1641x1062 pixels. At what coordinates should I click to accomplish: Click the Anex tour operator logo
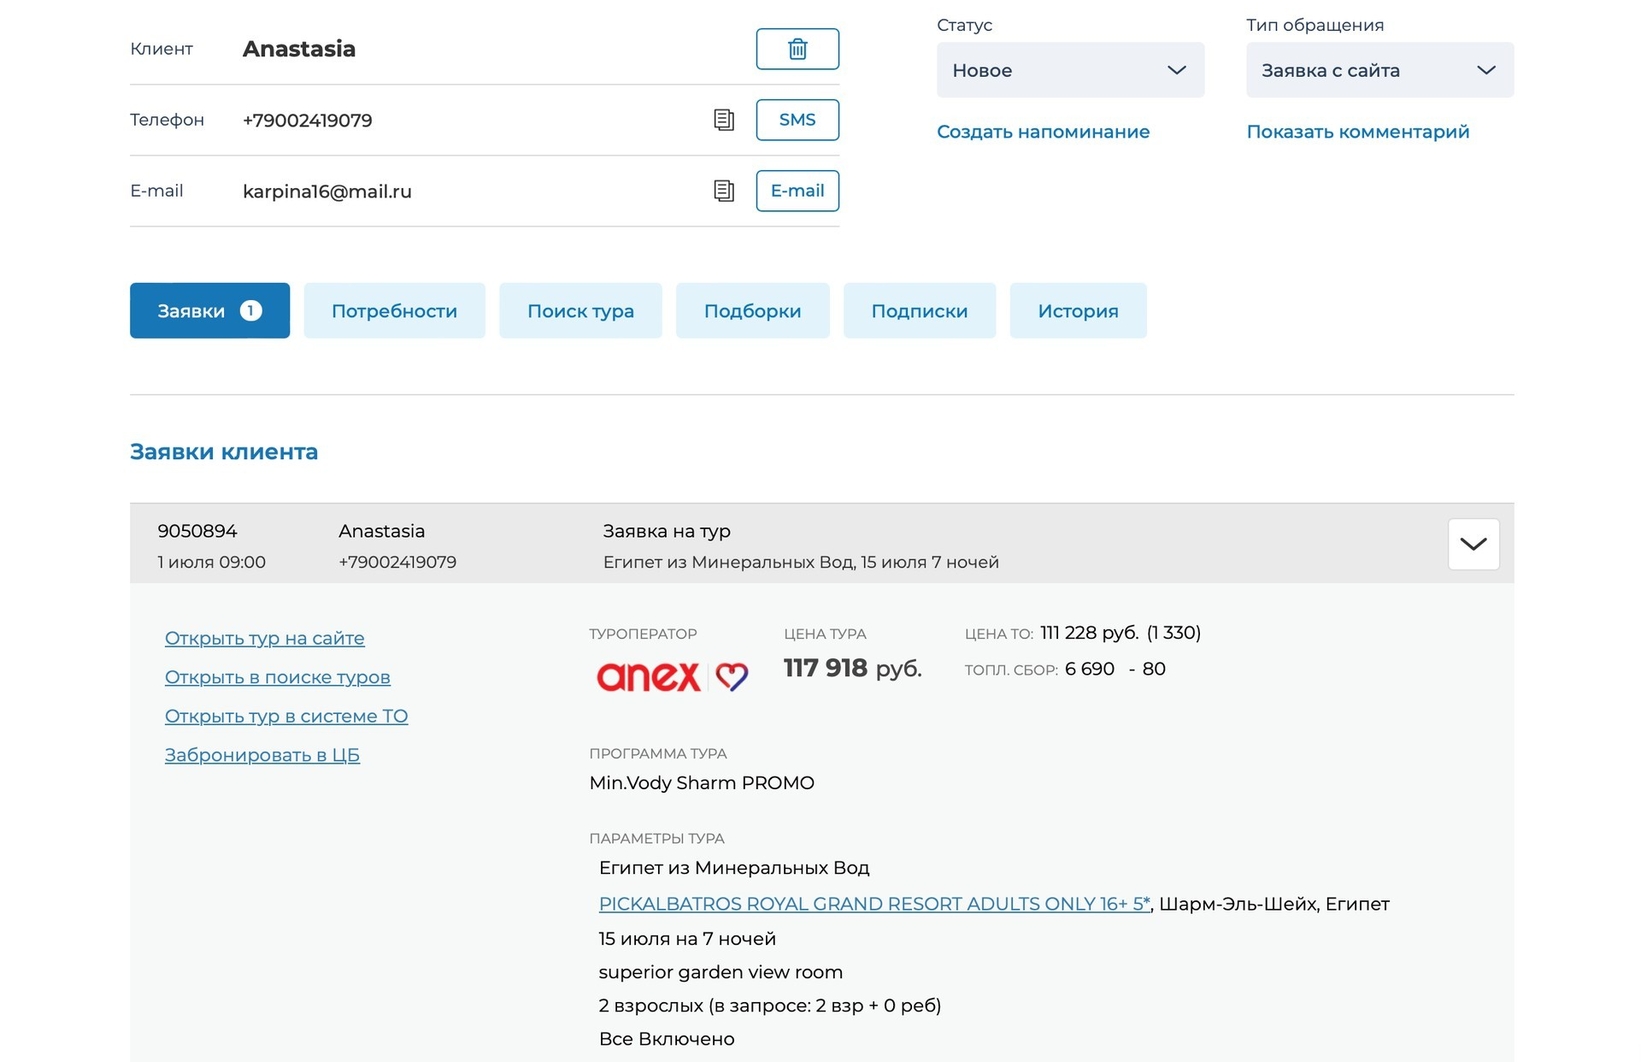[x=671, y=677]
